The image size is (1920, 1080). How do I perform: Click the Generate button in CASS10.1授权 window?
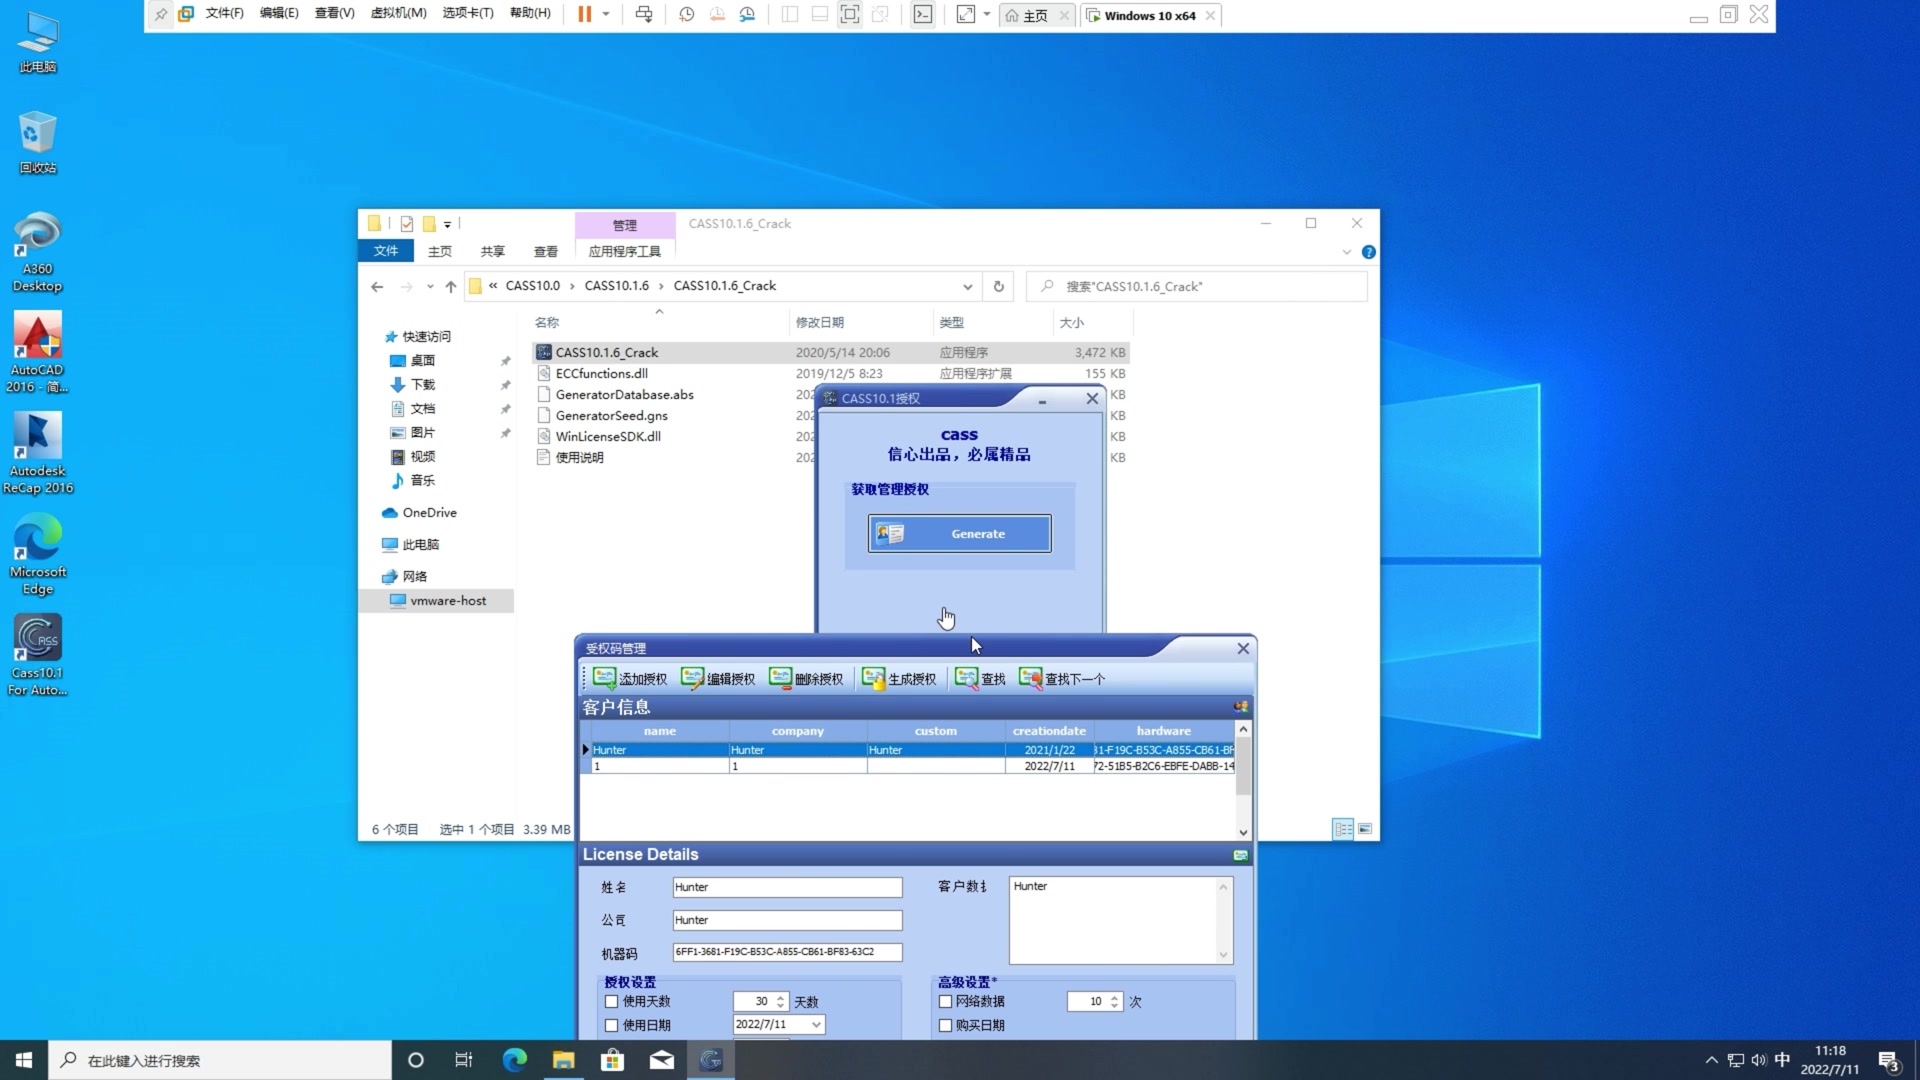pos(959,533)
